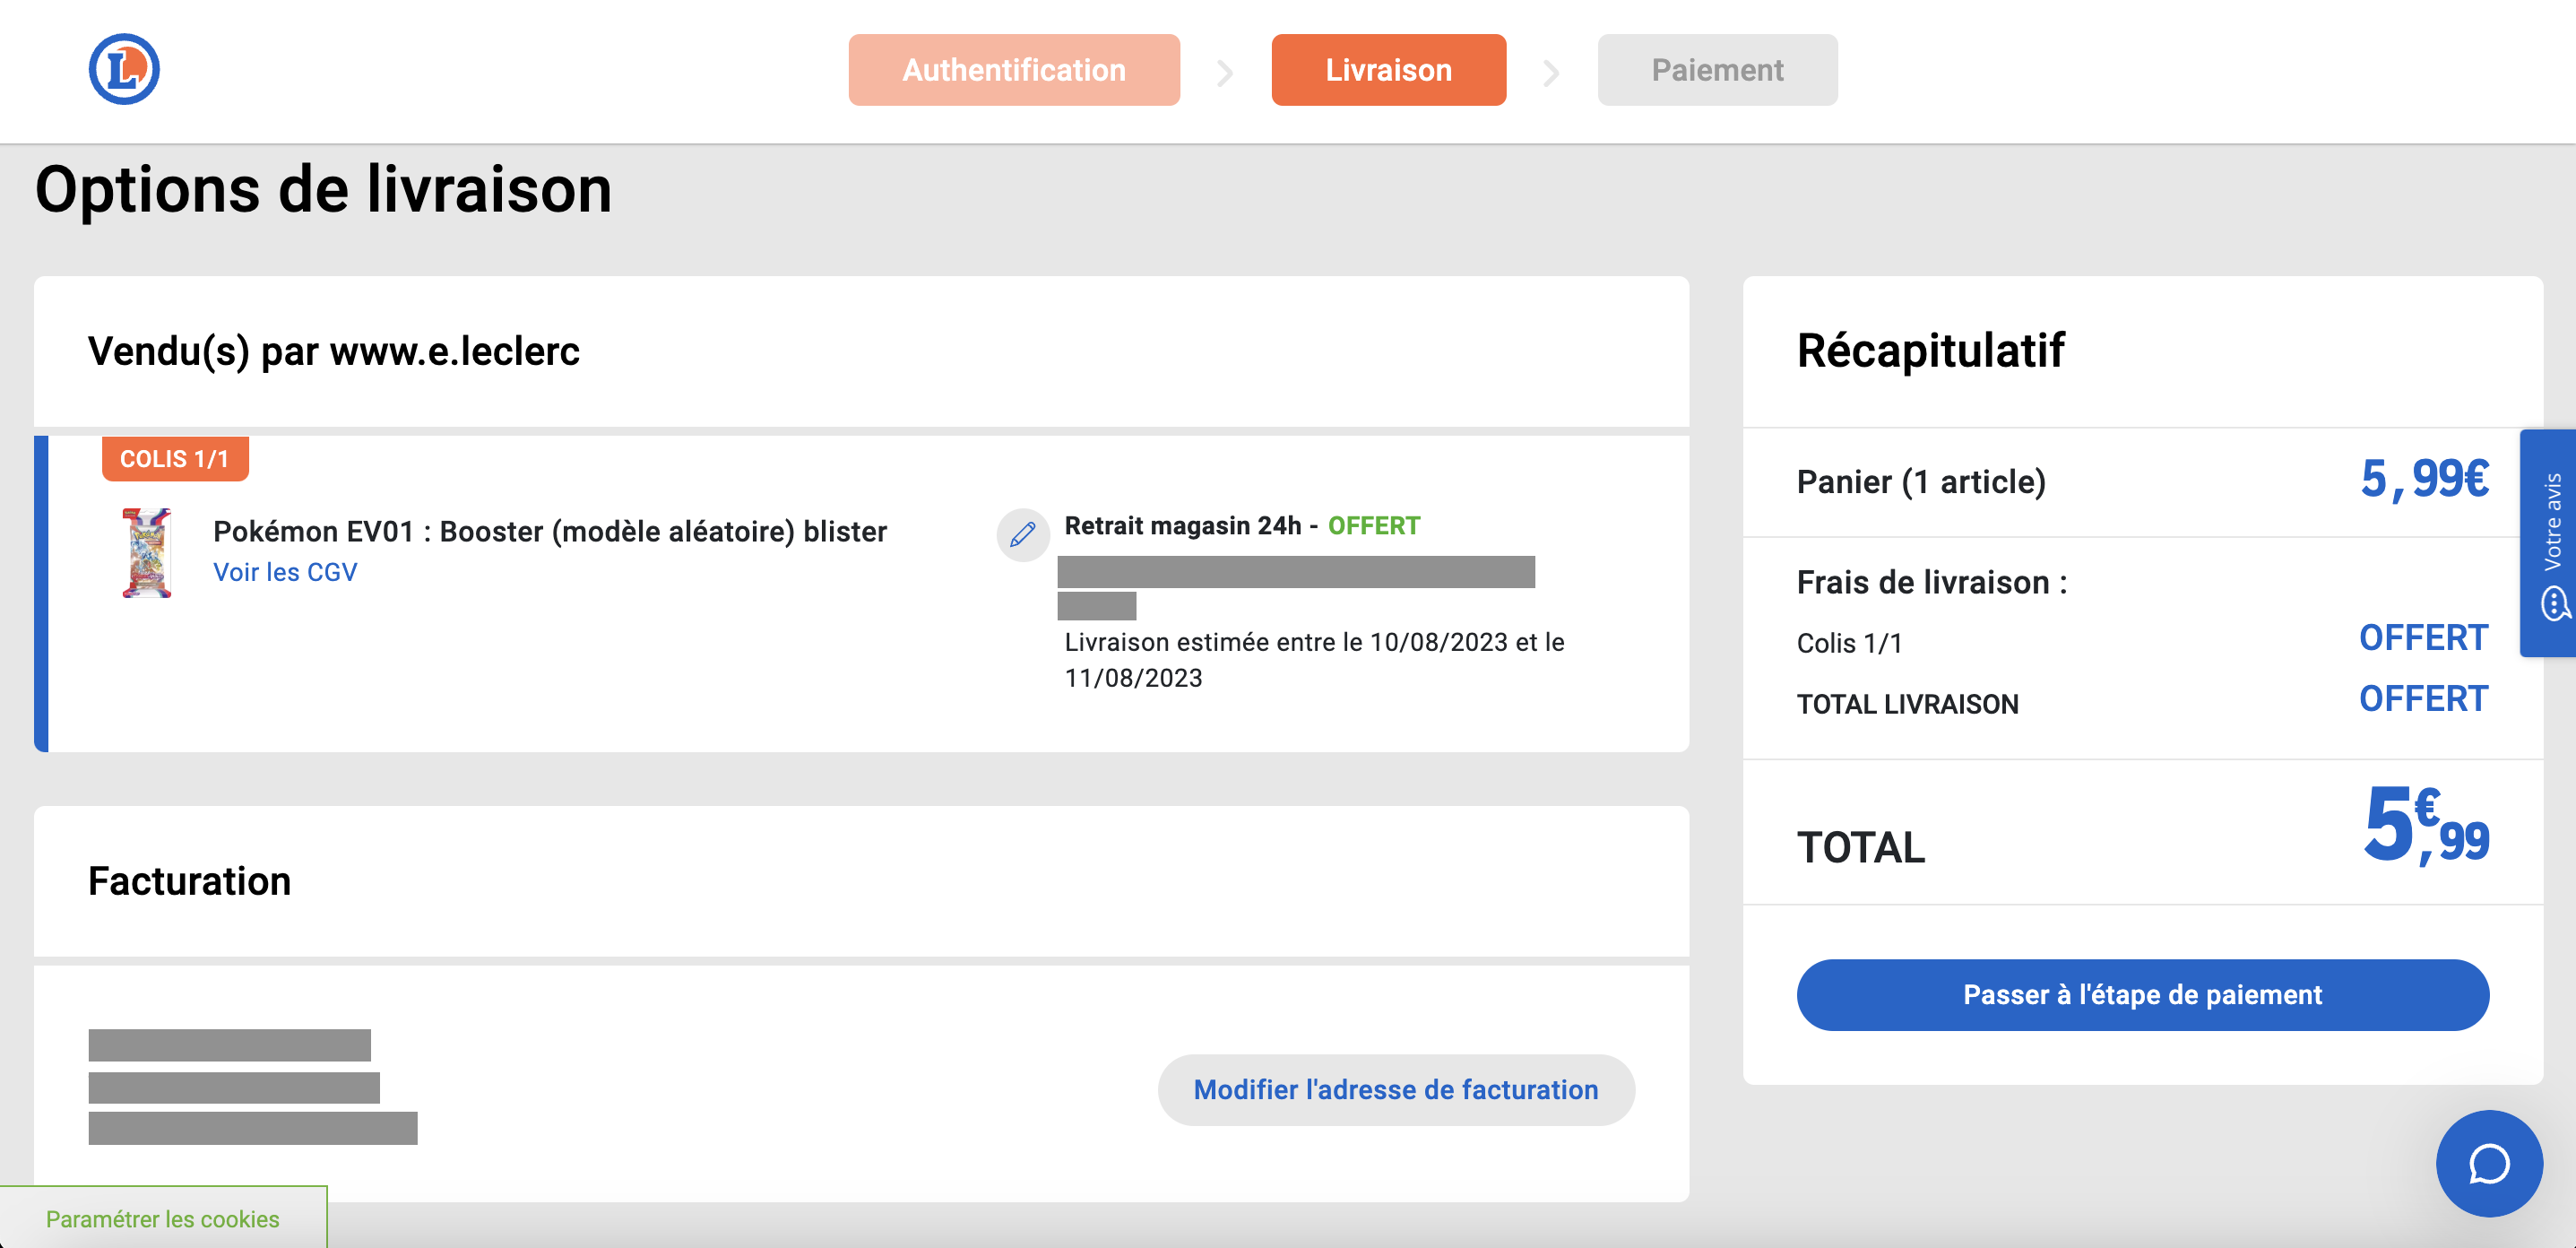
Task: Open Paramétrer les cookies
Action: tap(163, 1219)
